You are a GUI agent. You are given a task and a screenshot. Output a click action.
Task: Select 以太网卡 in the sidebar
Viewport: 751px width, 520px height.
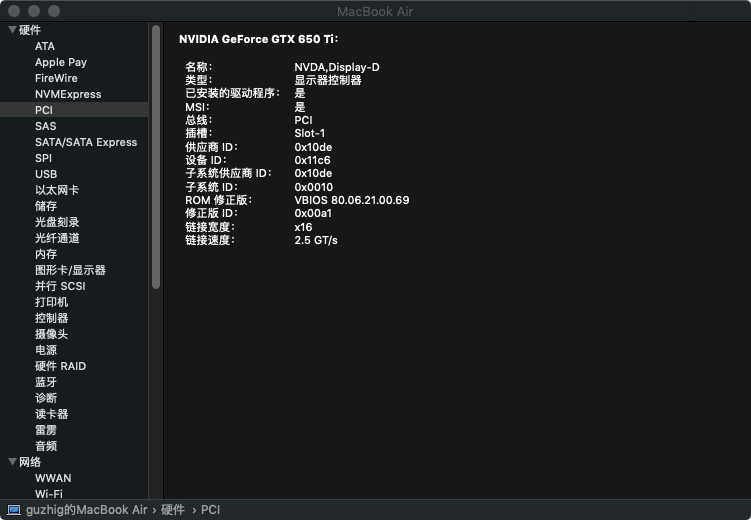coord(57,190)
